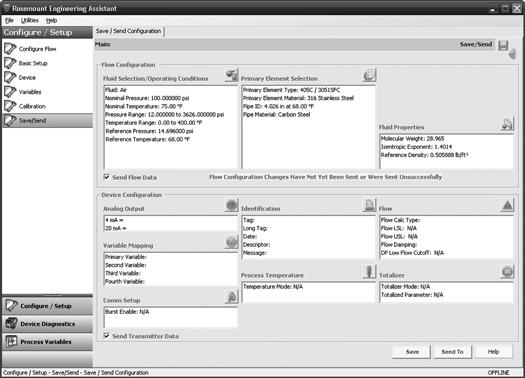Open Configure Flow in sidebar
Image resolution: width=525 pixels, height=378 pixels.
(30, 49)
